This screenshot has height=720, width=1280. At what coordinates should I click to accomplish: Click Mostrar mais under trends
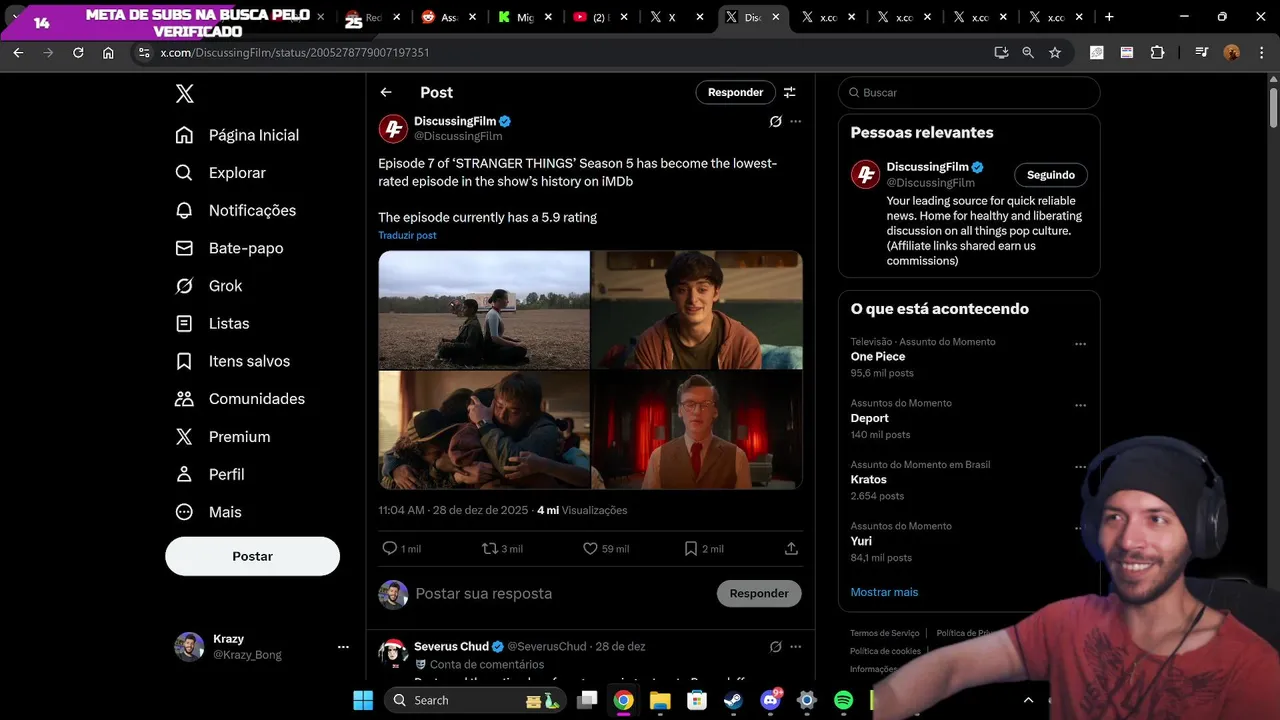[x=884, y=592]
